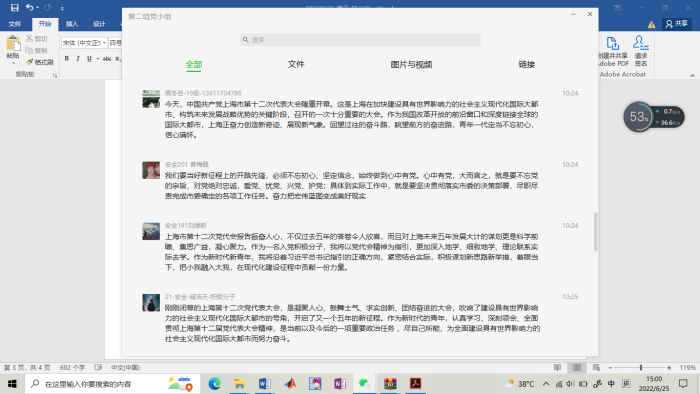This screenshot has width=700, height=394.
Task: Toggle Italic formatting
Action: 78,58
